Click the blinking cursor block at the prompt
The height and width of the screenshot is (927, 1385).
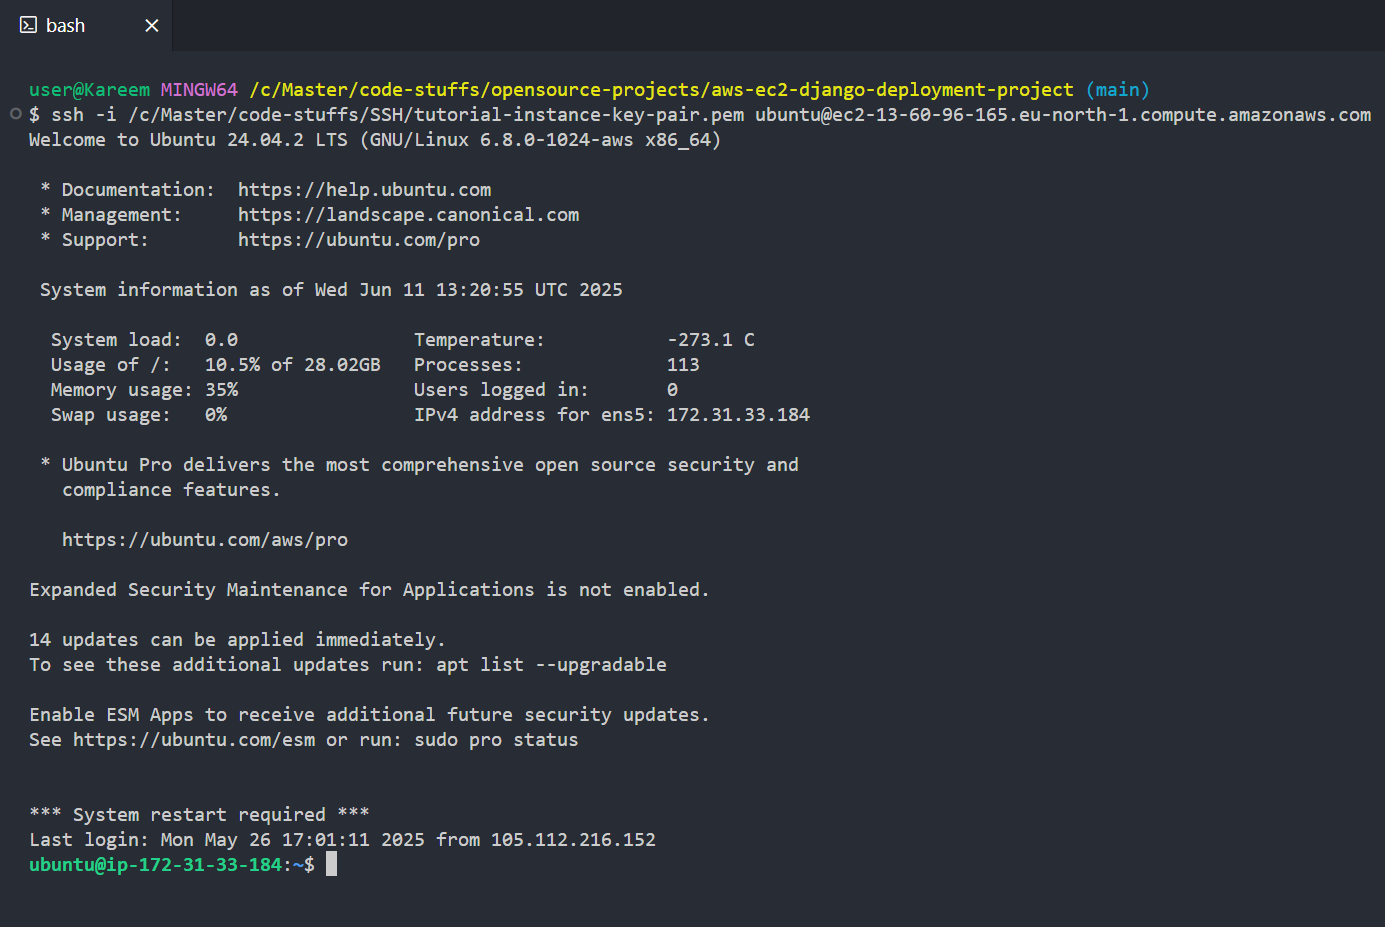point(331,864)
